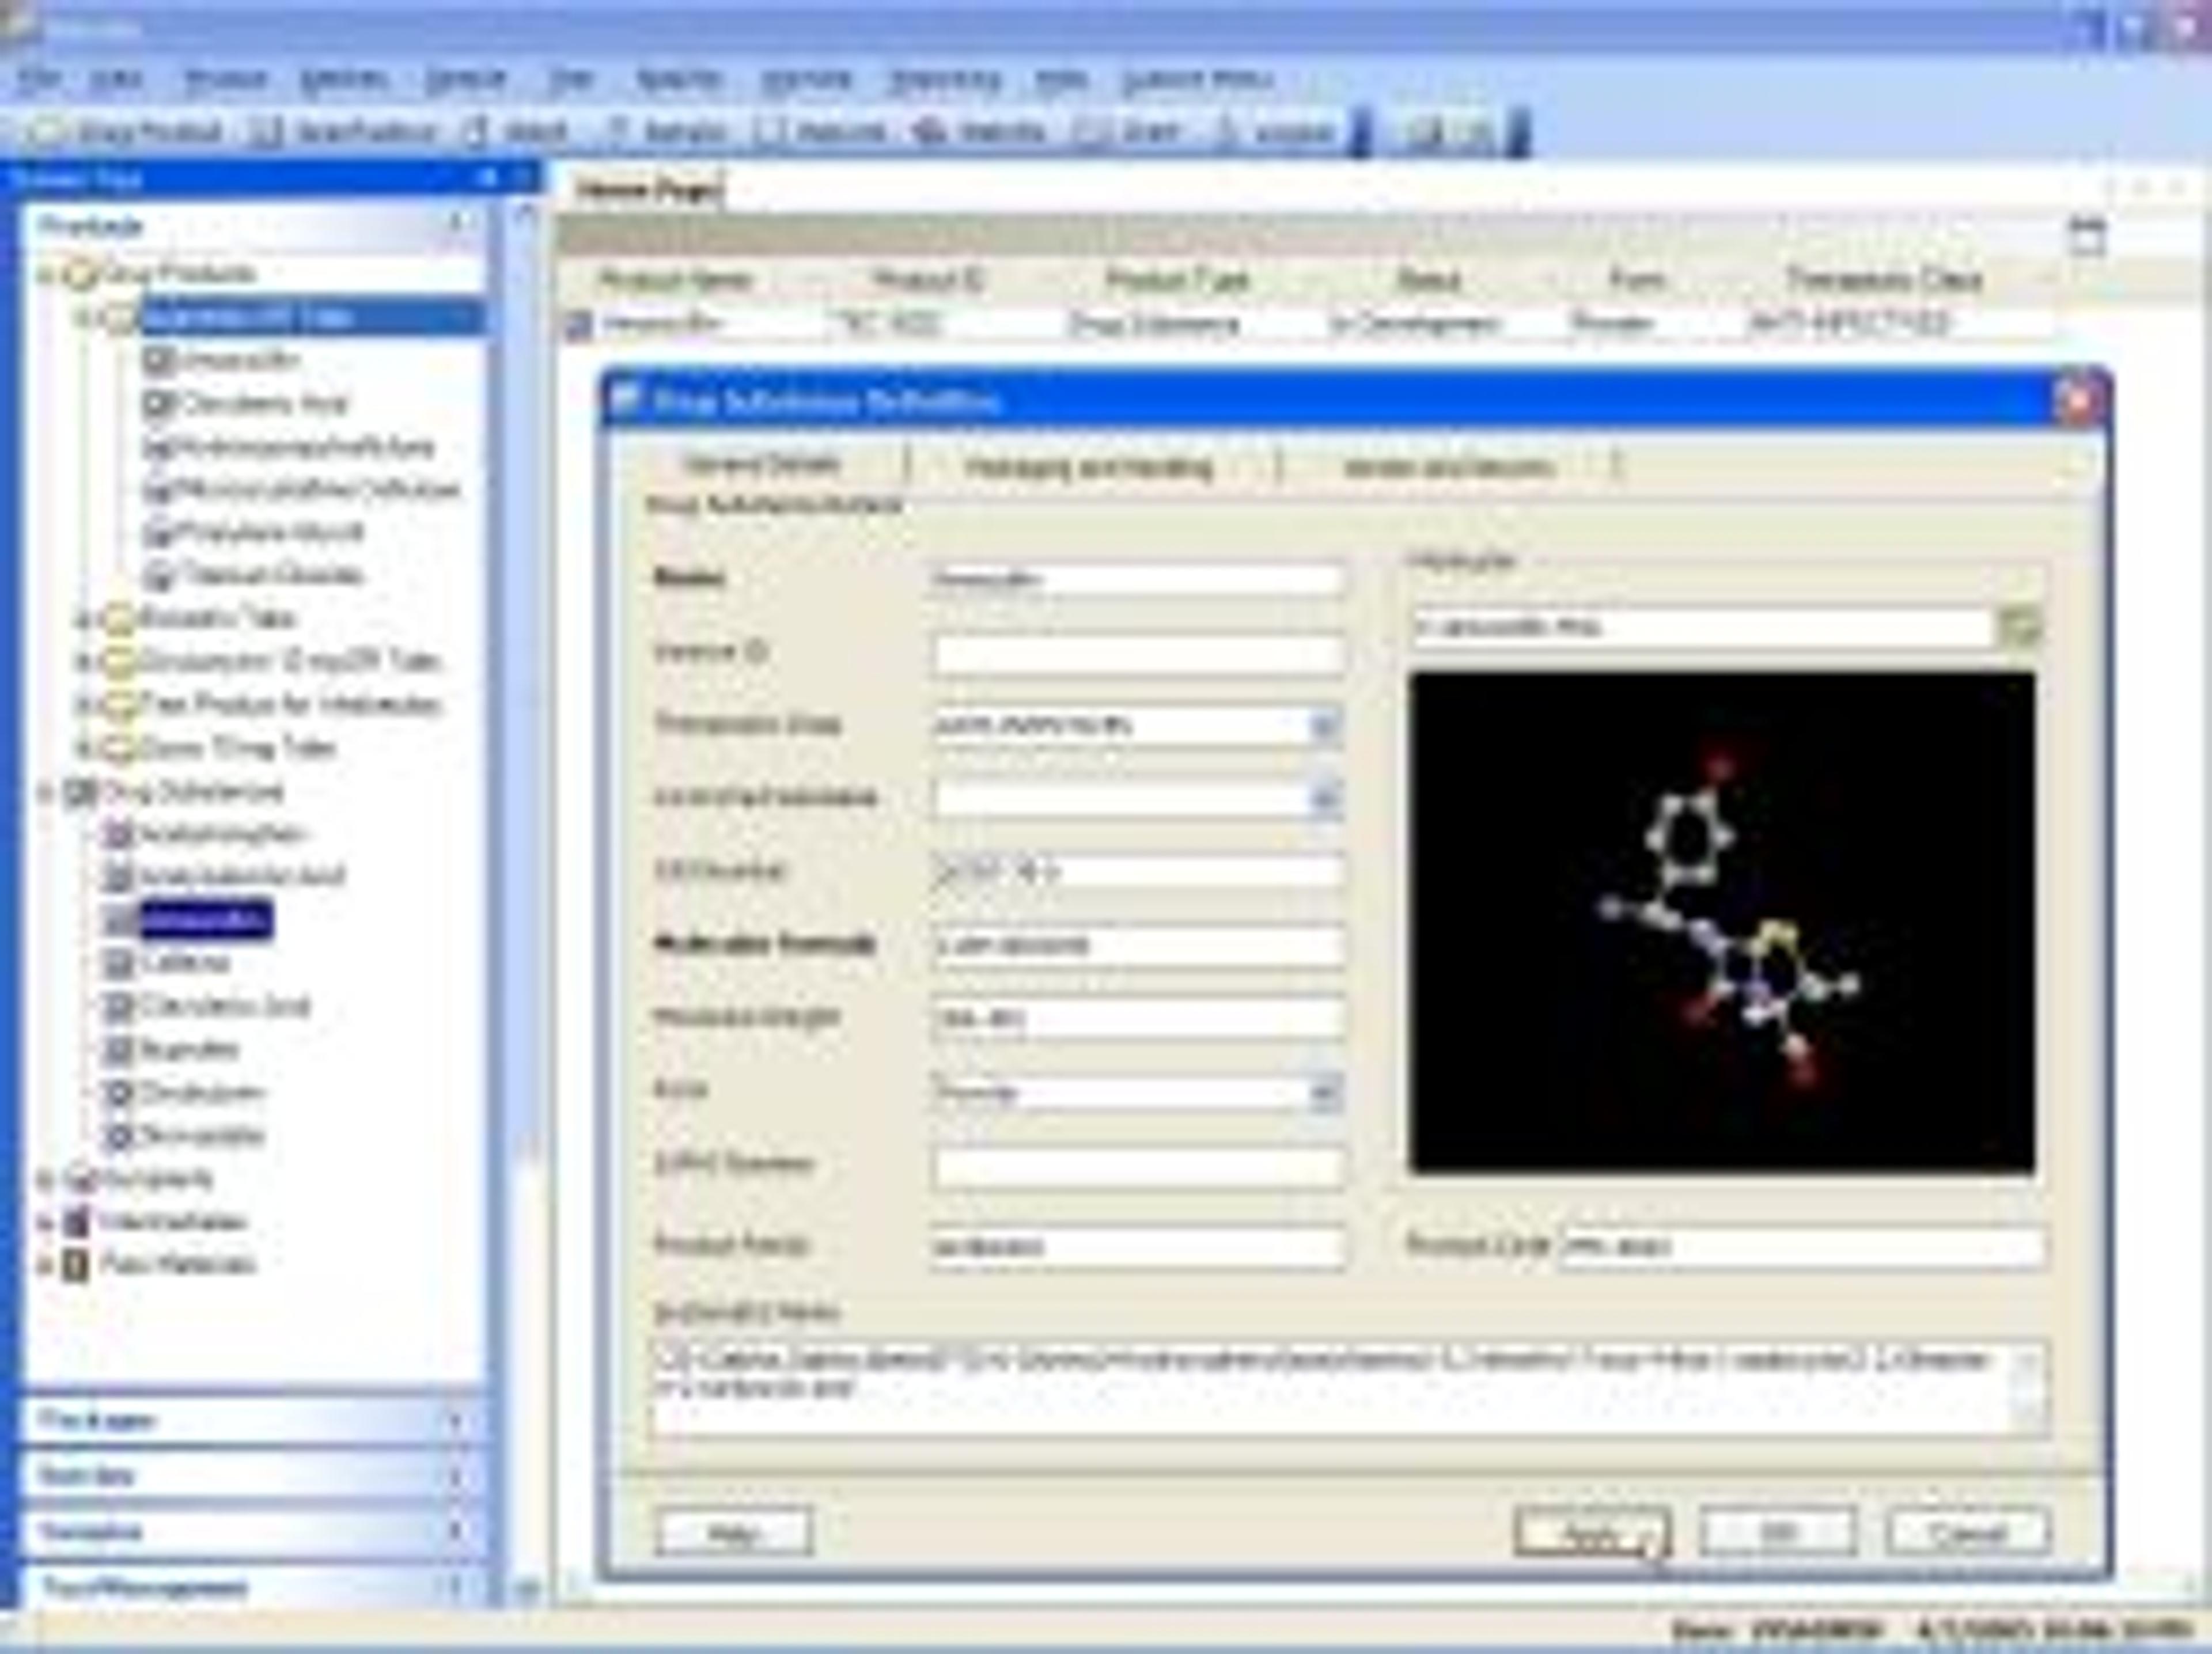Click the Apply button
The width and height of the screenshot is (2212, 1654).
1591,1532
